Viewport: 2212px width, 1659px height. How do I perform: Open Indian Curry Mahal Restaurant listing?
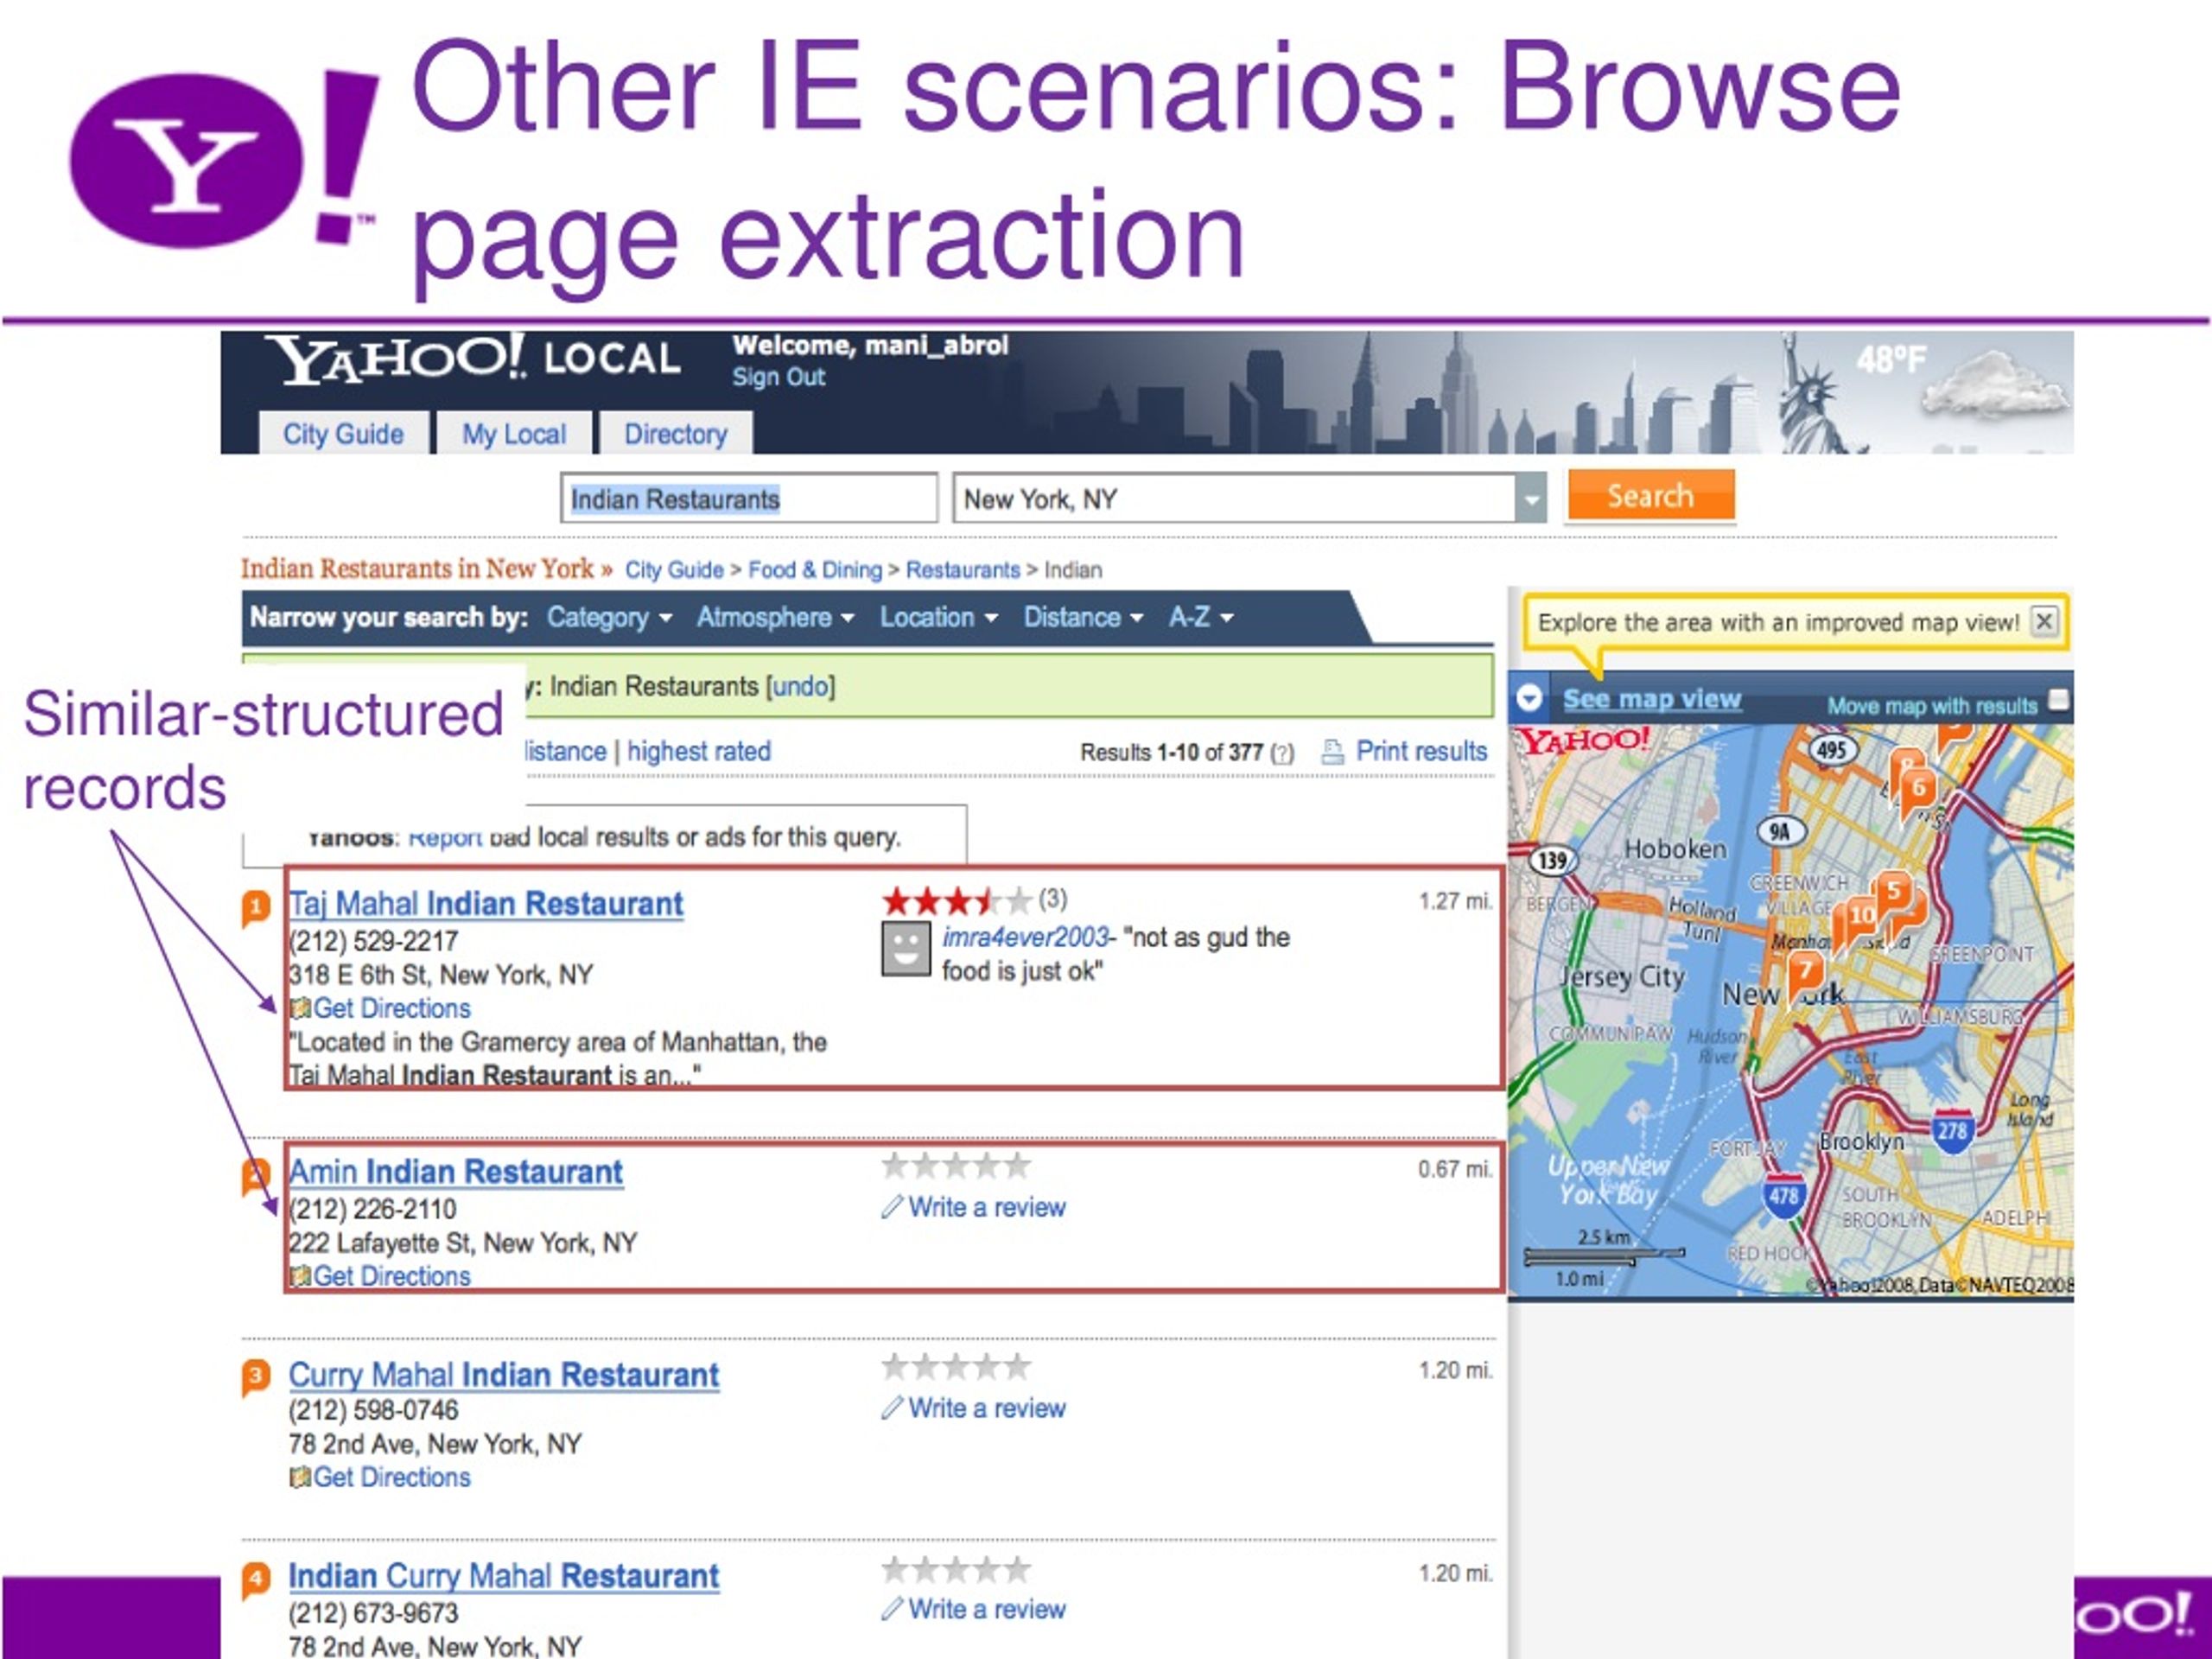coord(504,1576)
